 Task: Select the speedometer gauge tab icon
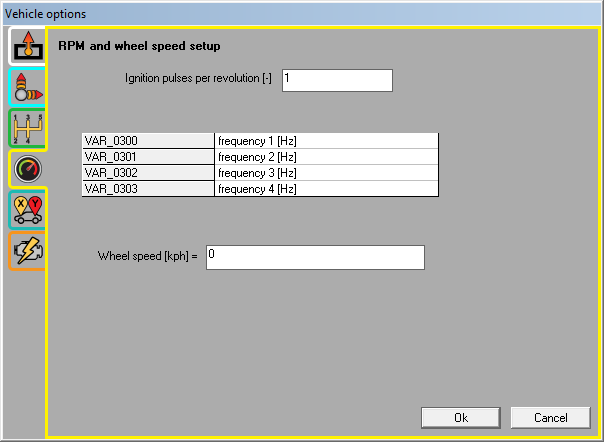(x=27, y=169)
